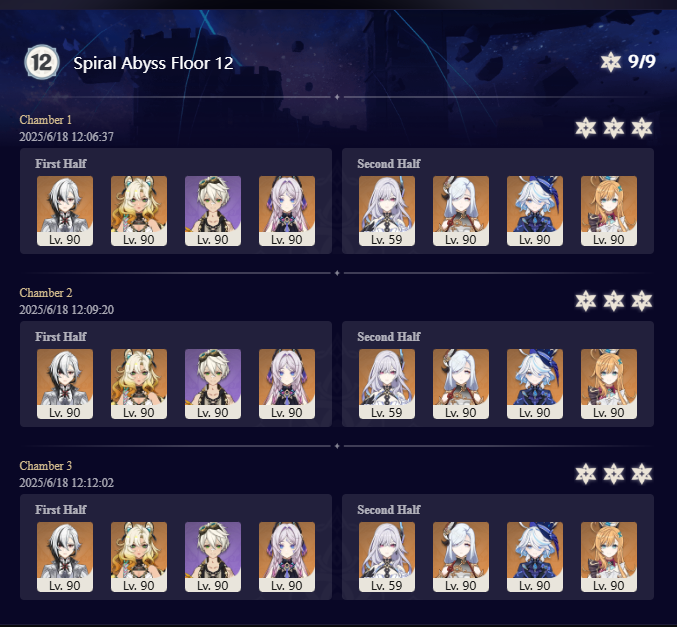Click the middle star of Chamber 3

(614, 474)
